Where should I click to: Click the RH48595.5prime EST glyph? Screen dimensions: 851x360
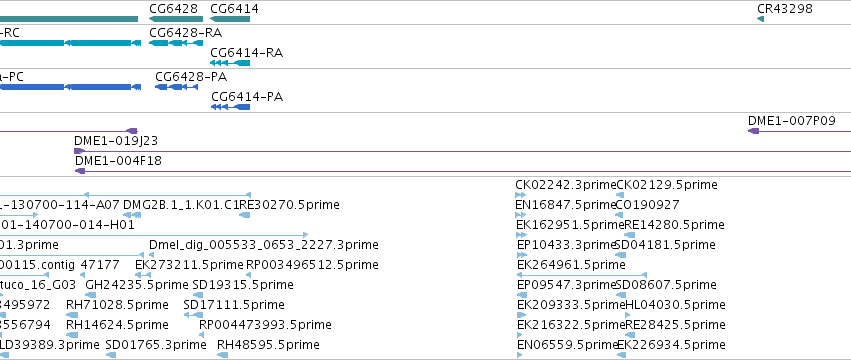point(223,355)
